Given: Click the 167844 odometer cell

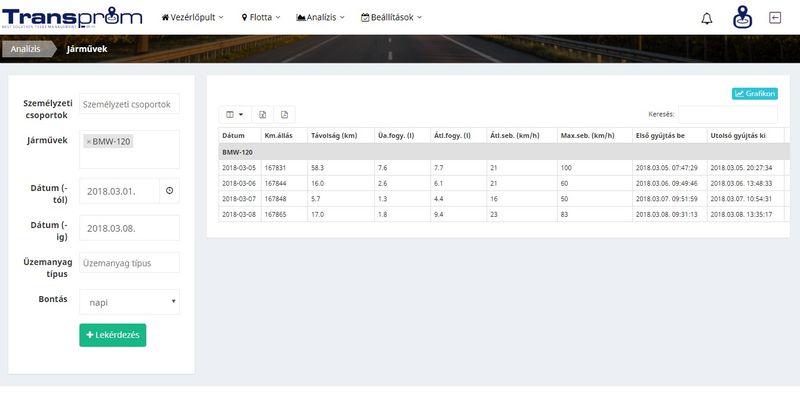Looking at the screenshot, I should coord(284,183).
